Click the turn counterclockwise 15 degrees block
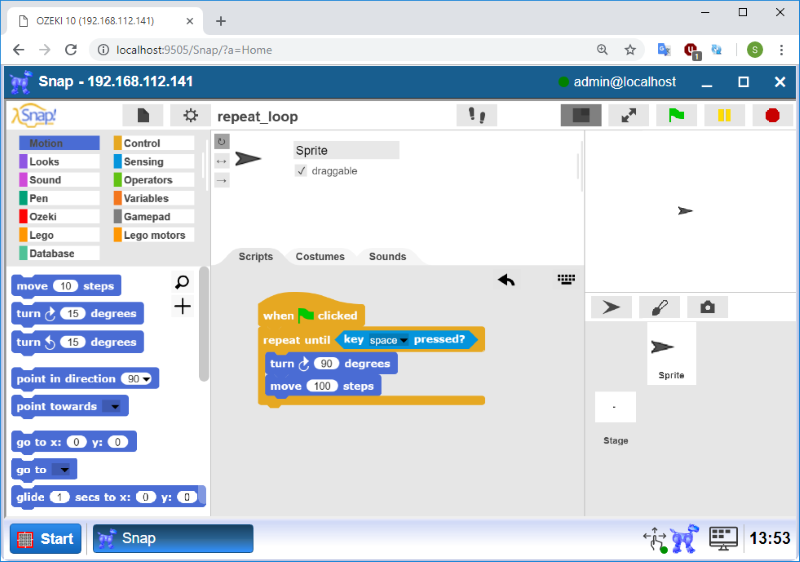The height and width of the screenshot is (562, 800). [x=77, y=342]
